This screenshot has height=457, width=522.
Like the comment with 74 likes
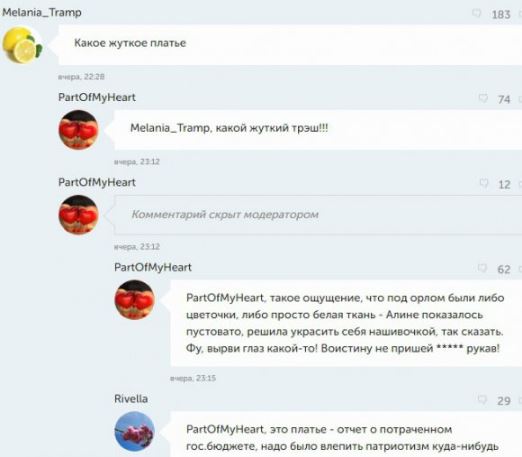(483, 98)
